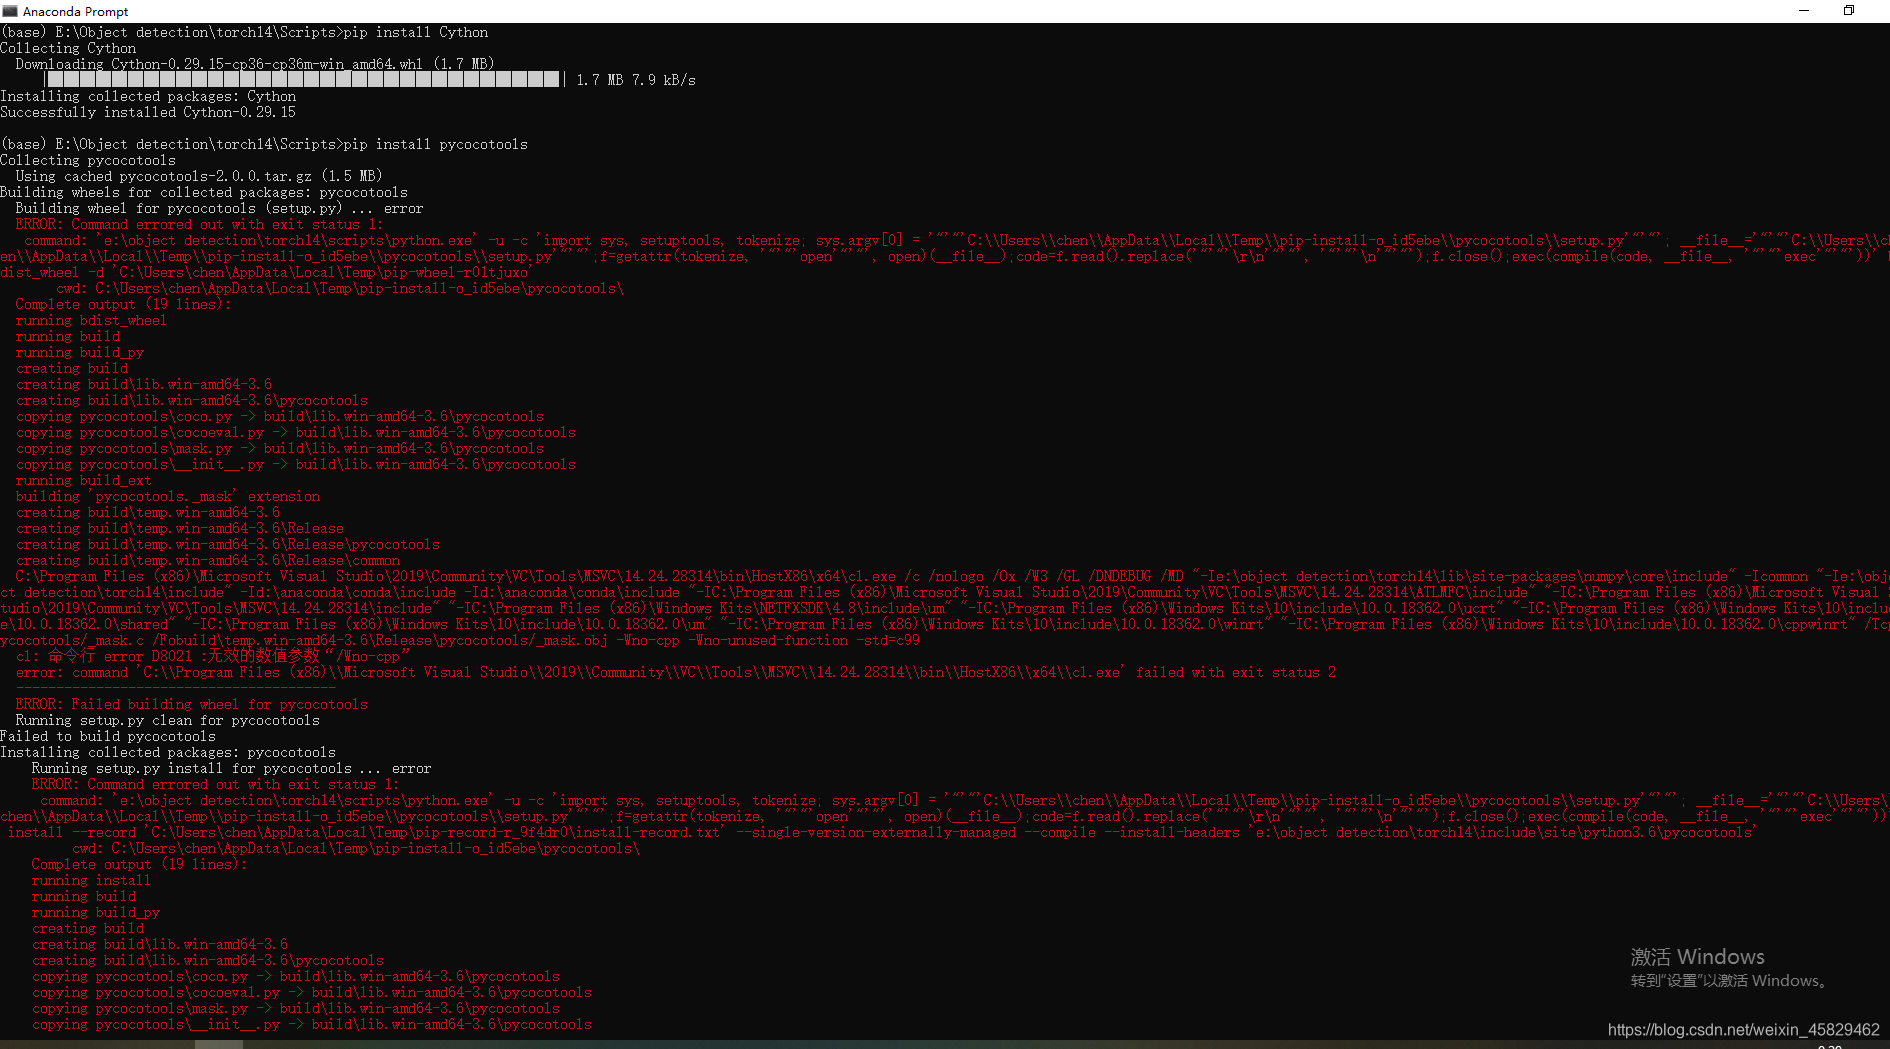
Task: Click 'cl.exe failed with exit status 2' line
Action: [675, 672]
